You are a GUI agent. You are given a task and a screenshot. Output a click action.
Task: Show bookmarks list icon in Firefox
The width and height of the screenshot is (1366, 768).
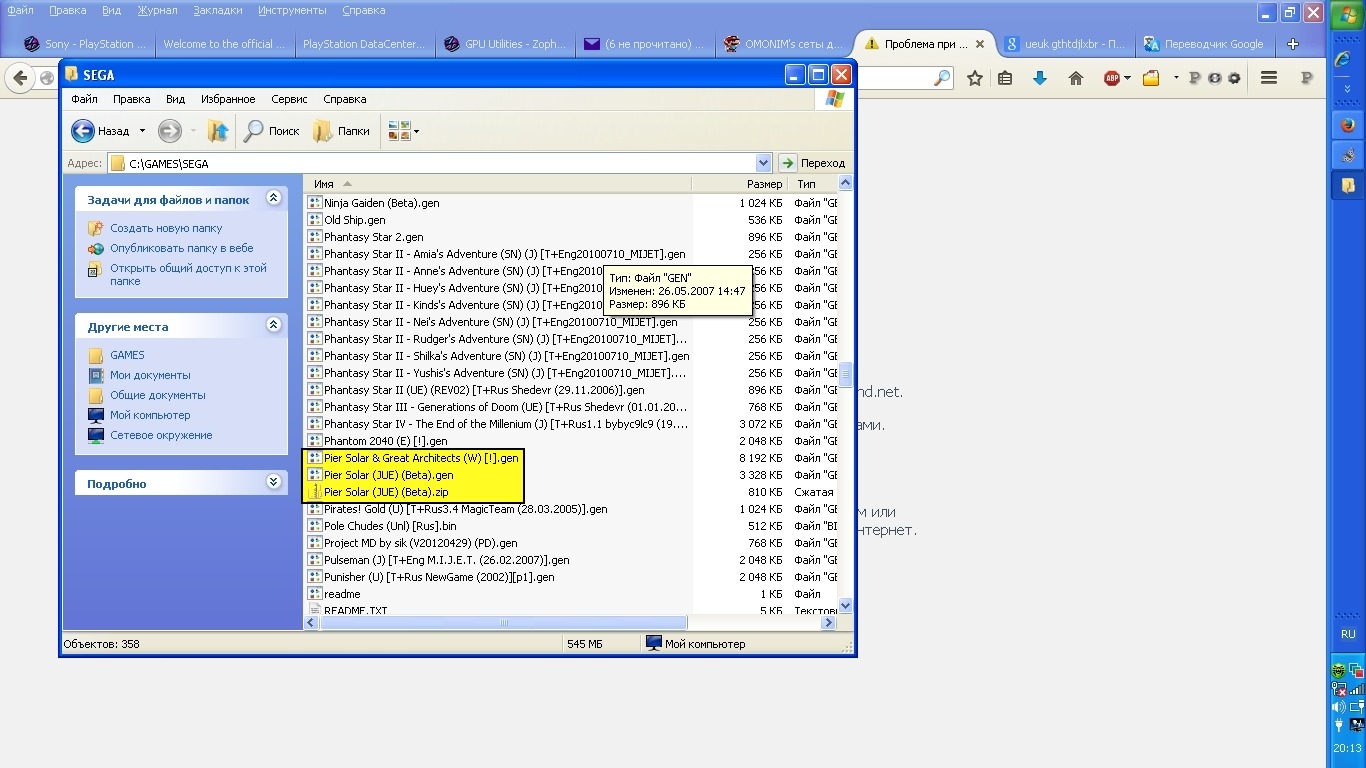1006,78
